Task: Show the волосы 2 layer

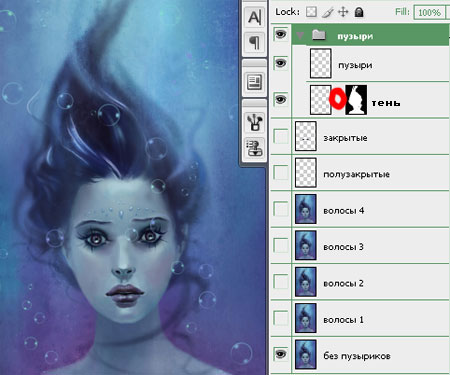Action: point(281,282)
